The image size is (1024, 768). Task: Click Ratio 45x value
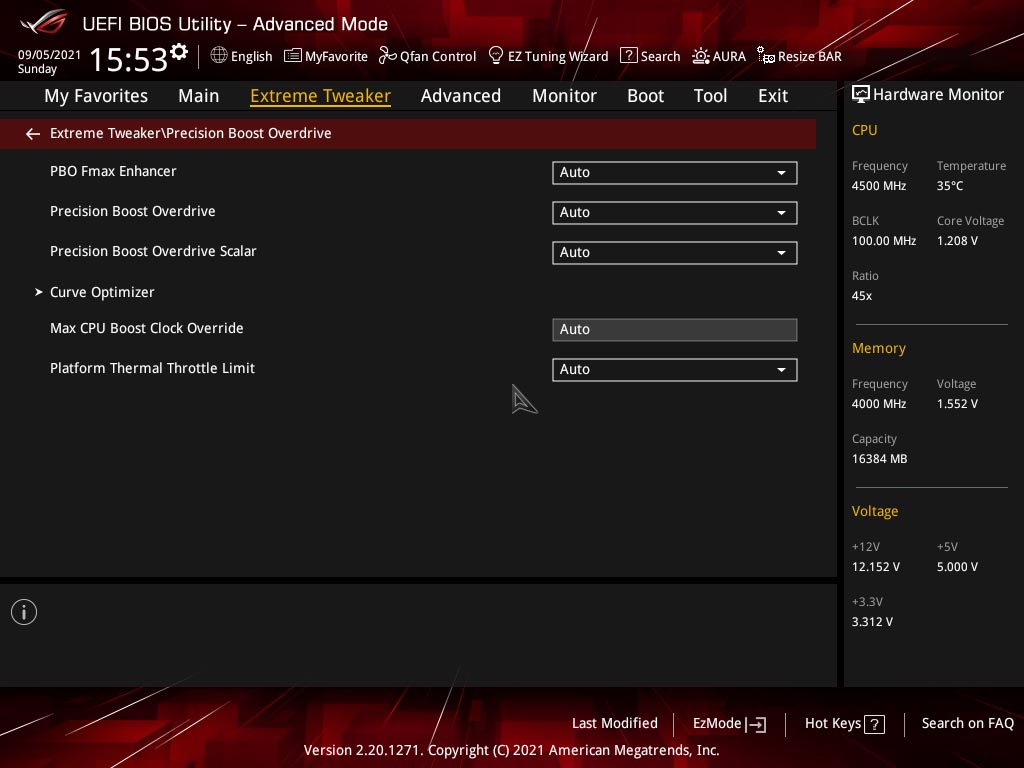pyautogui.click(x=861, y=296)
